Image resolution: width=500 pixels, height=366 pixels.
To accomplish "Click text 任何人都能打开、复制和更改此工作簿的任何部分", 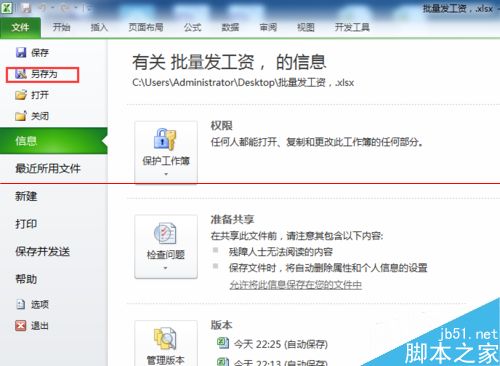I will 317,142.
